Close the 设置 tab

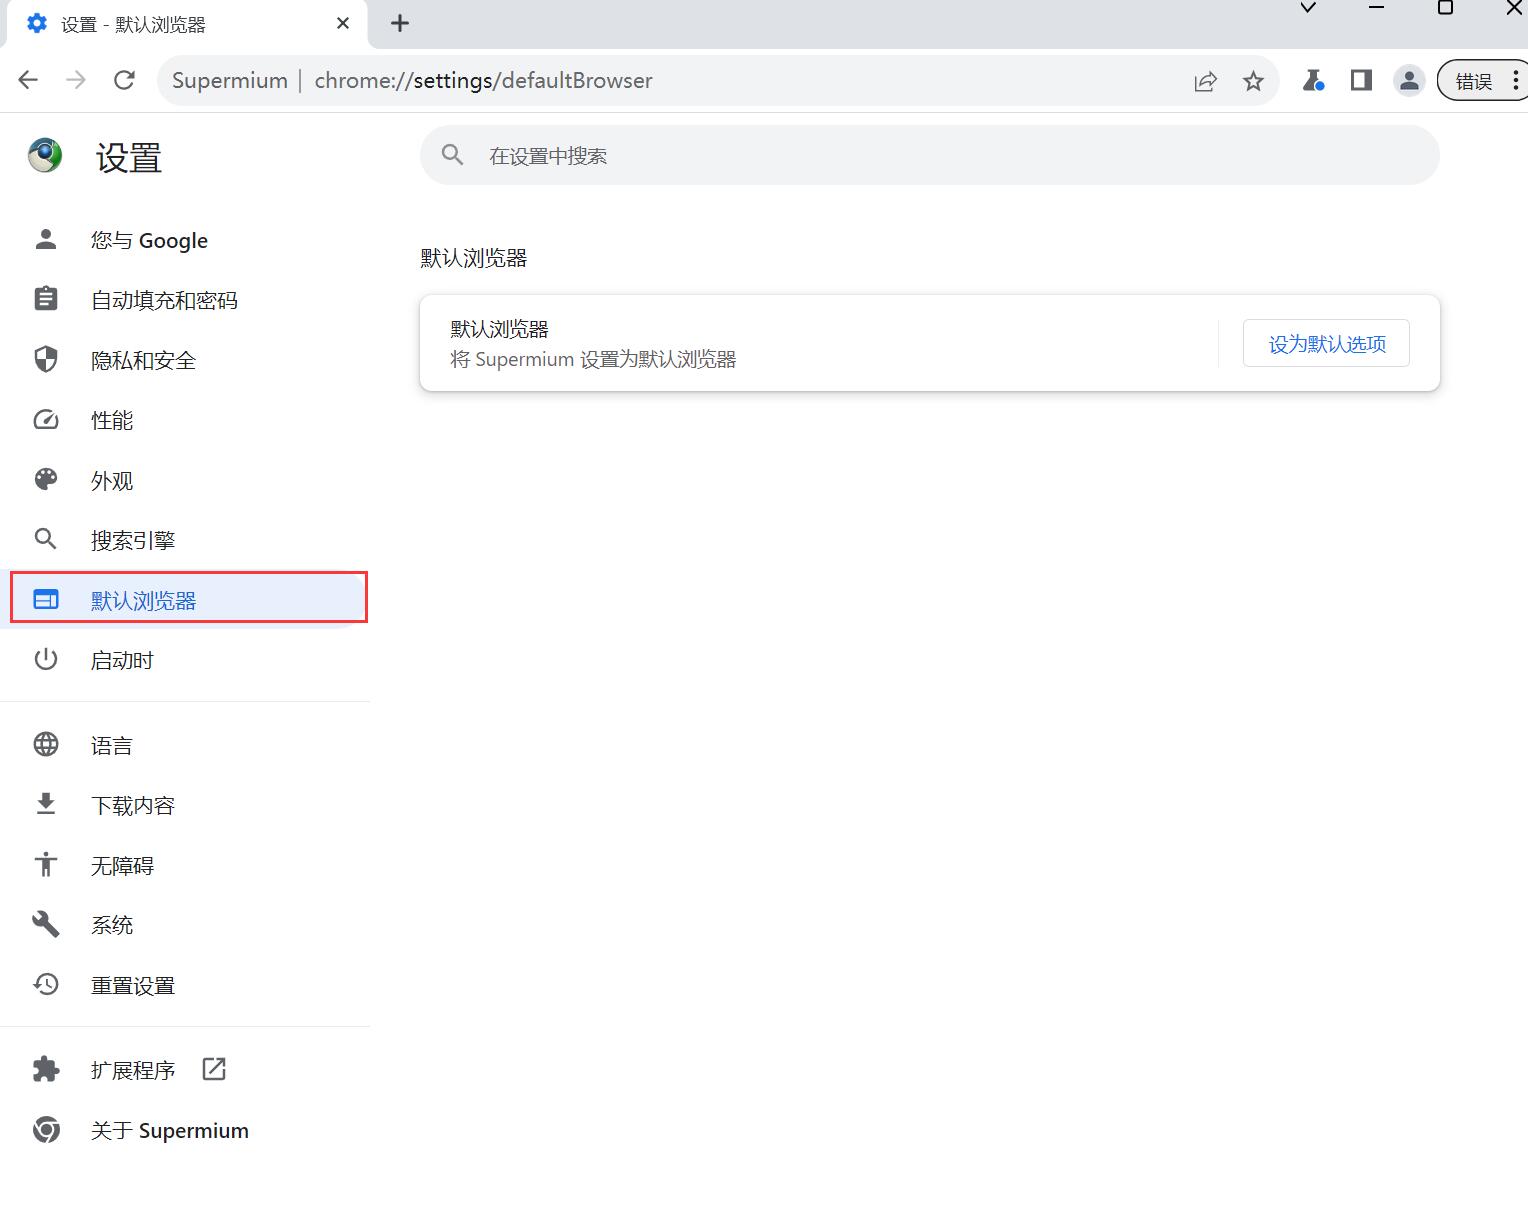click(x=343, y=23)
